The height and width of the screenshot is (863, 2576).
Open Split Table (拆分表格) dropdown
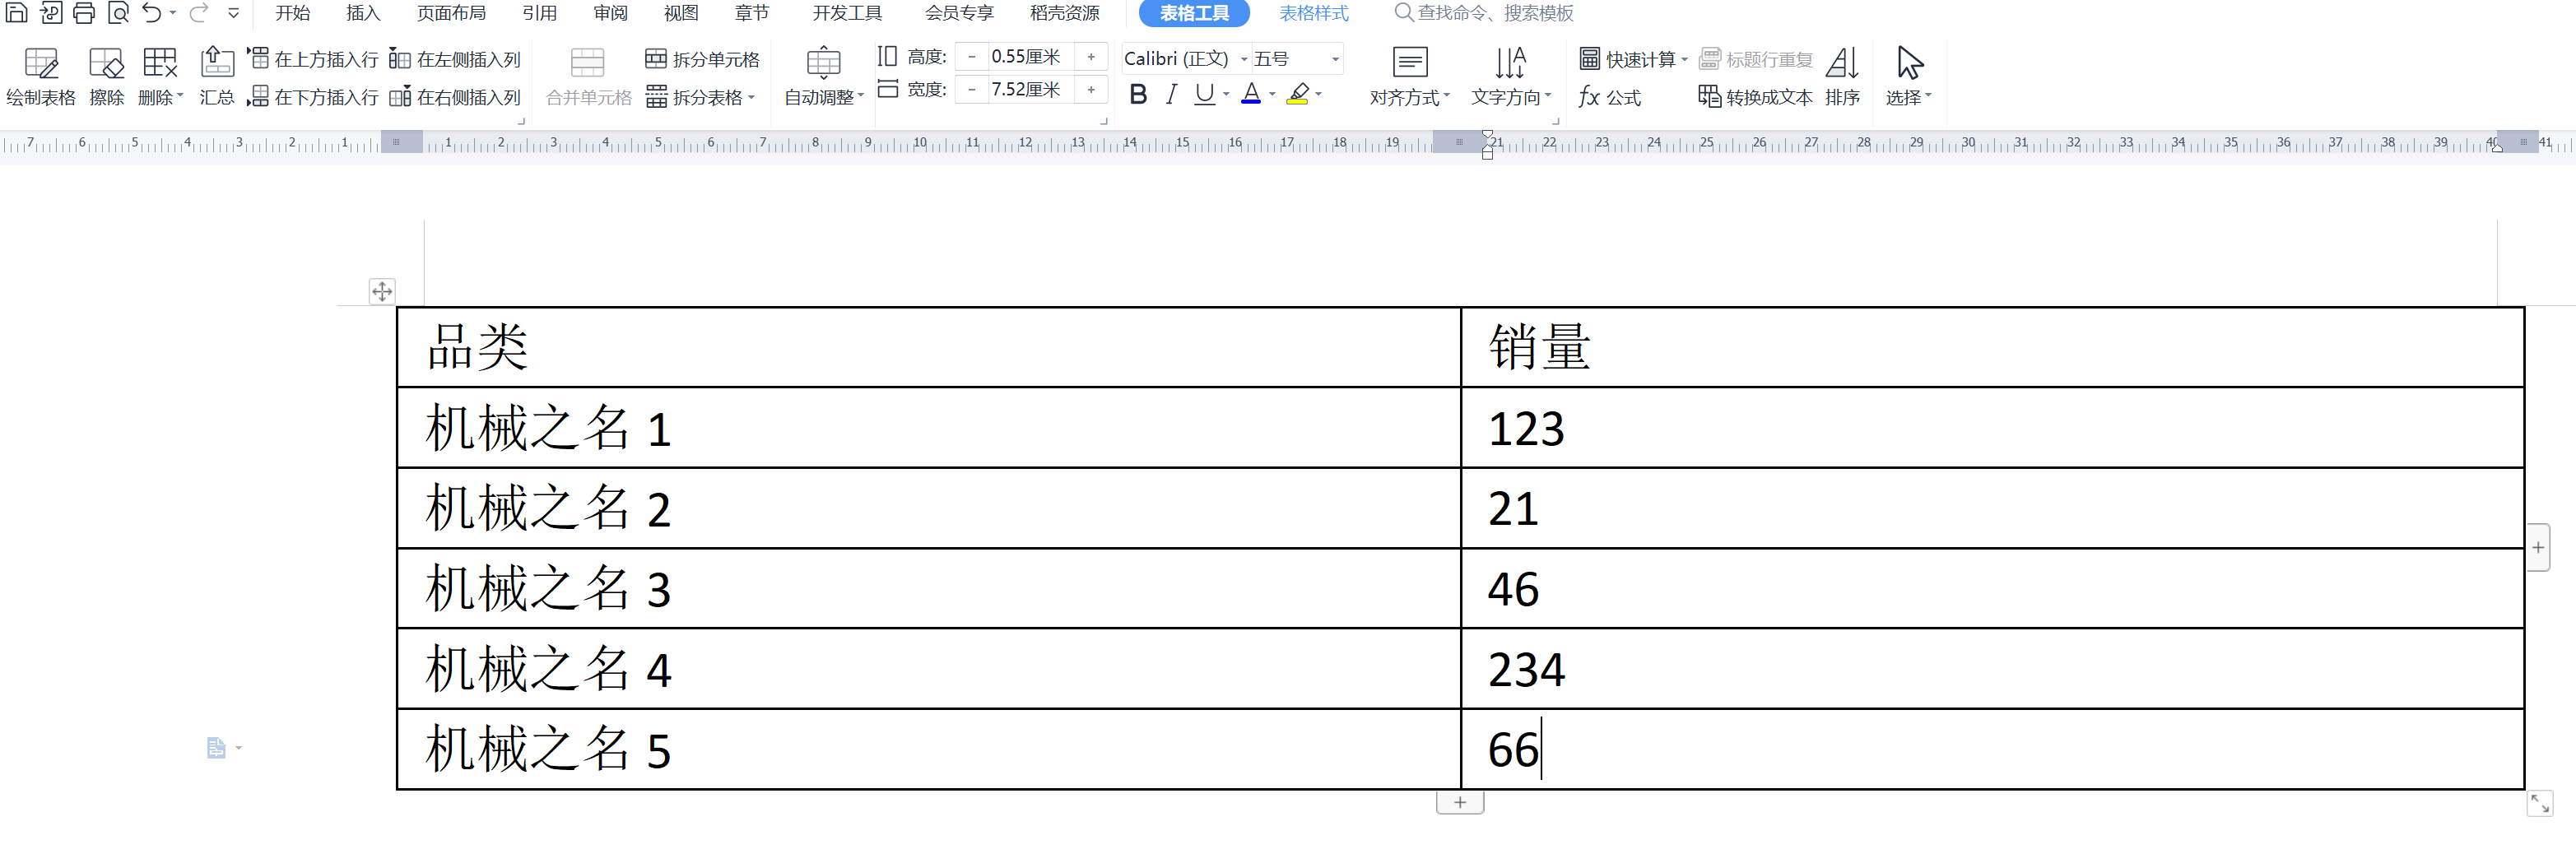(700, 97)
